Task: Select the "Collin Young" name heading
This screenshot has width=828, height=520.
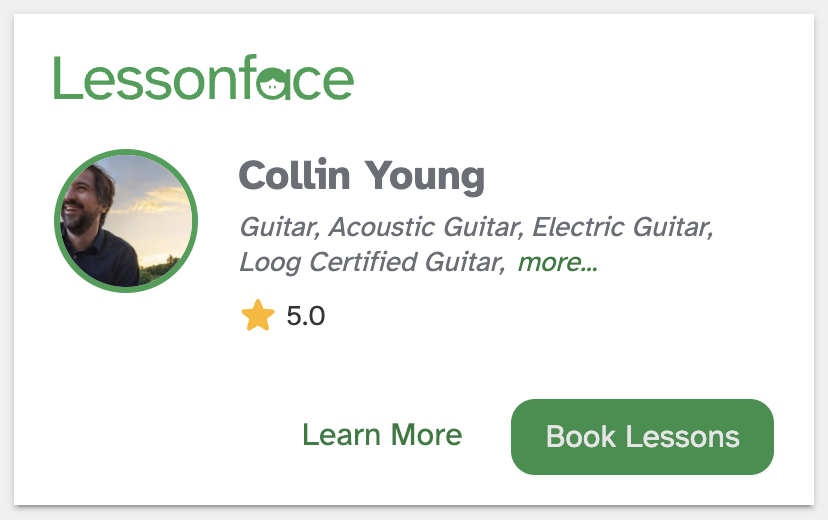Action: tap(361, 176)
